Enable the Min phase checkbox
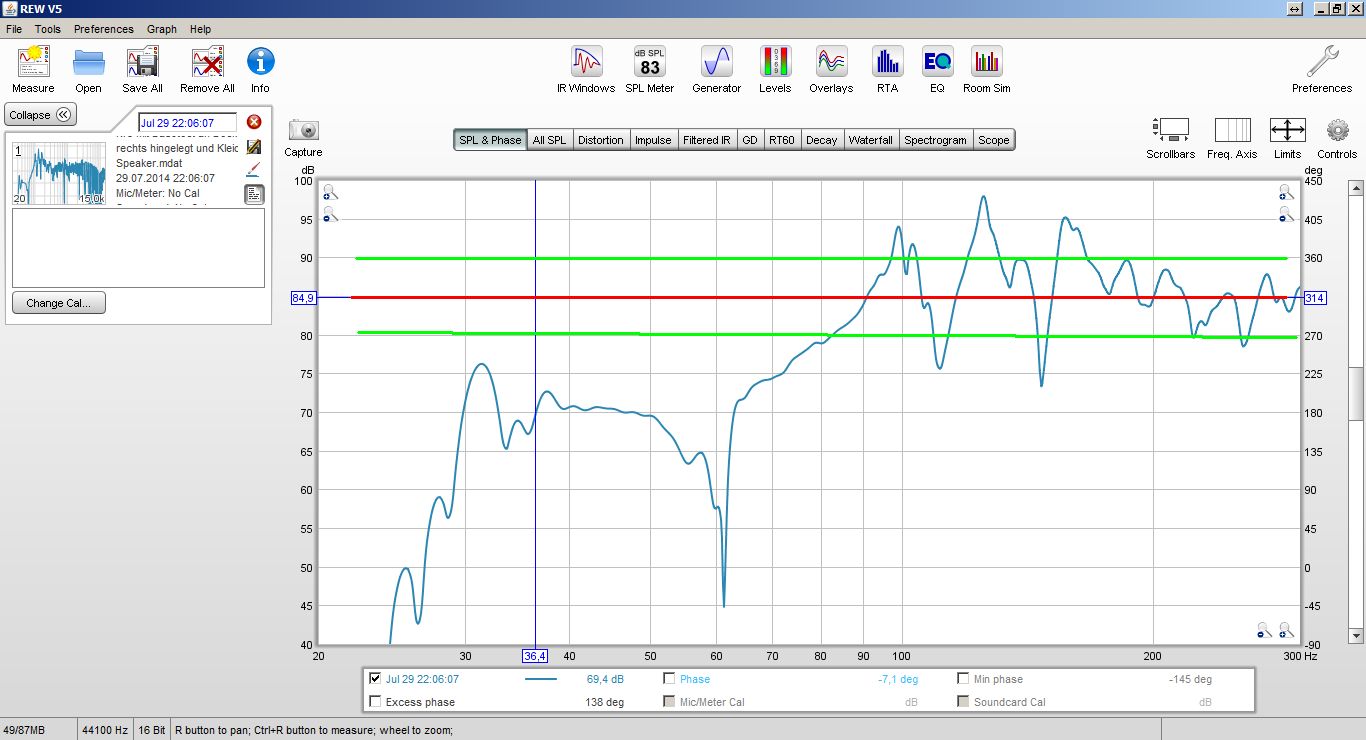The image size is (1366, 740). (x=963, y=679)
